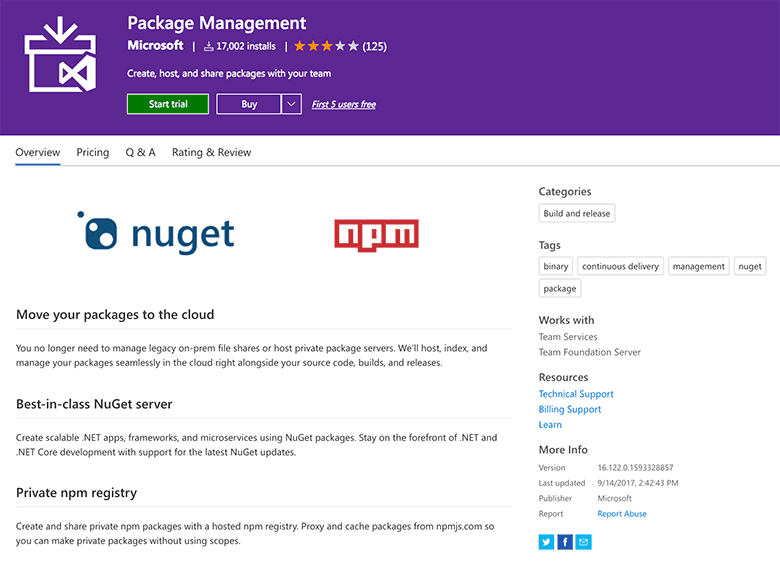Click the Microsoft publisher name in header
780x561 pixels.
[x=156, y=46]
